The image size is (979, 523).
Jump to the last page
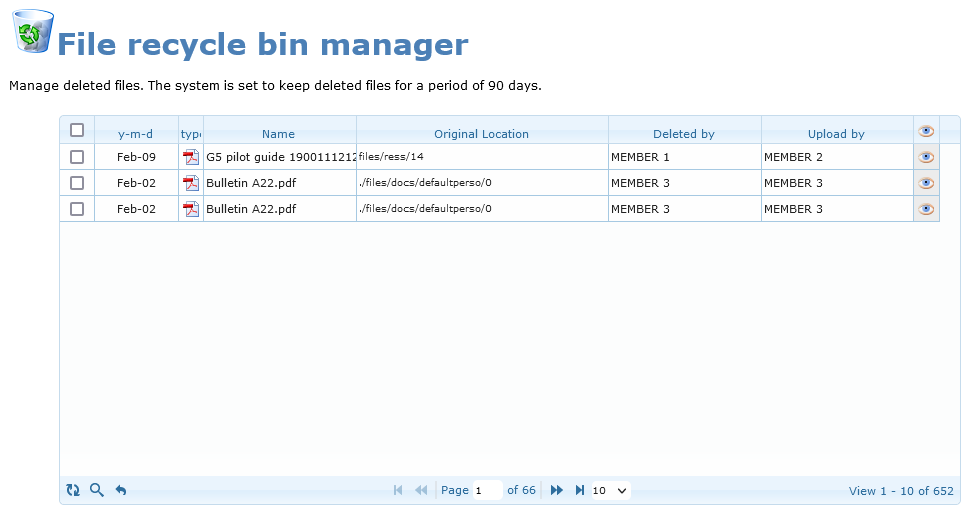tap(579, 490)
